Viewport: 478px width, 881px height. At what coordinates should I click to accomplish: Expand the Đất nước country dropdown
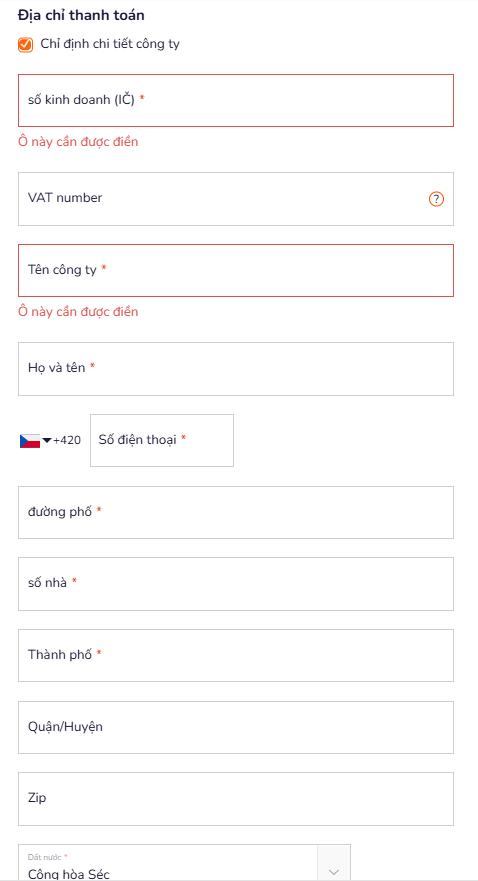coord(184,862)
